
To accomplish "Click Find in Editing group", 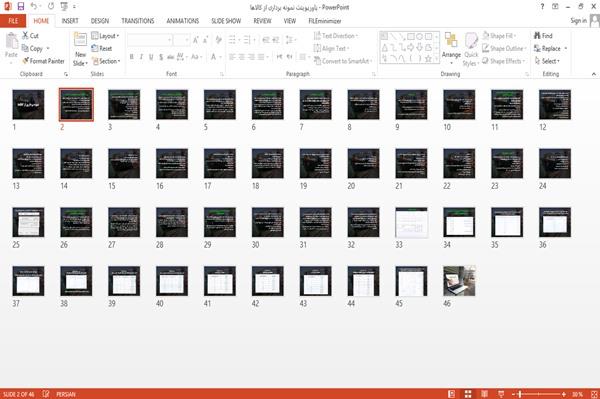I will tap(543, 36).
